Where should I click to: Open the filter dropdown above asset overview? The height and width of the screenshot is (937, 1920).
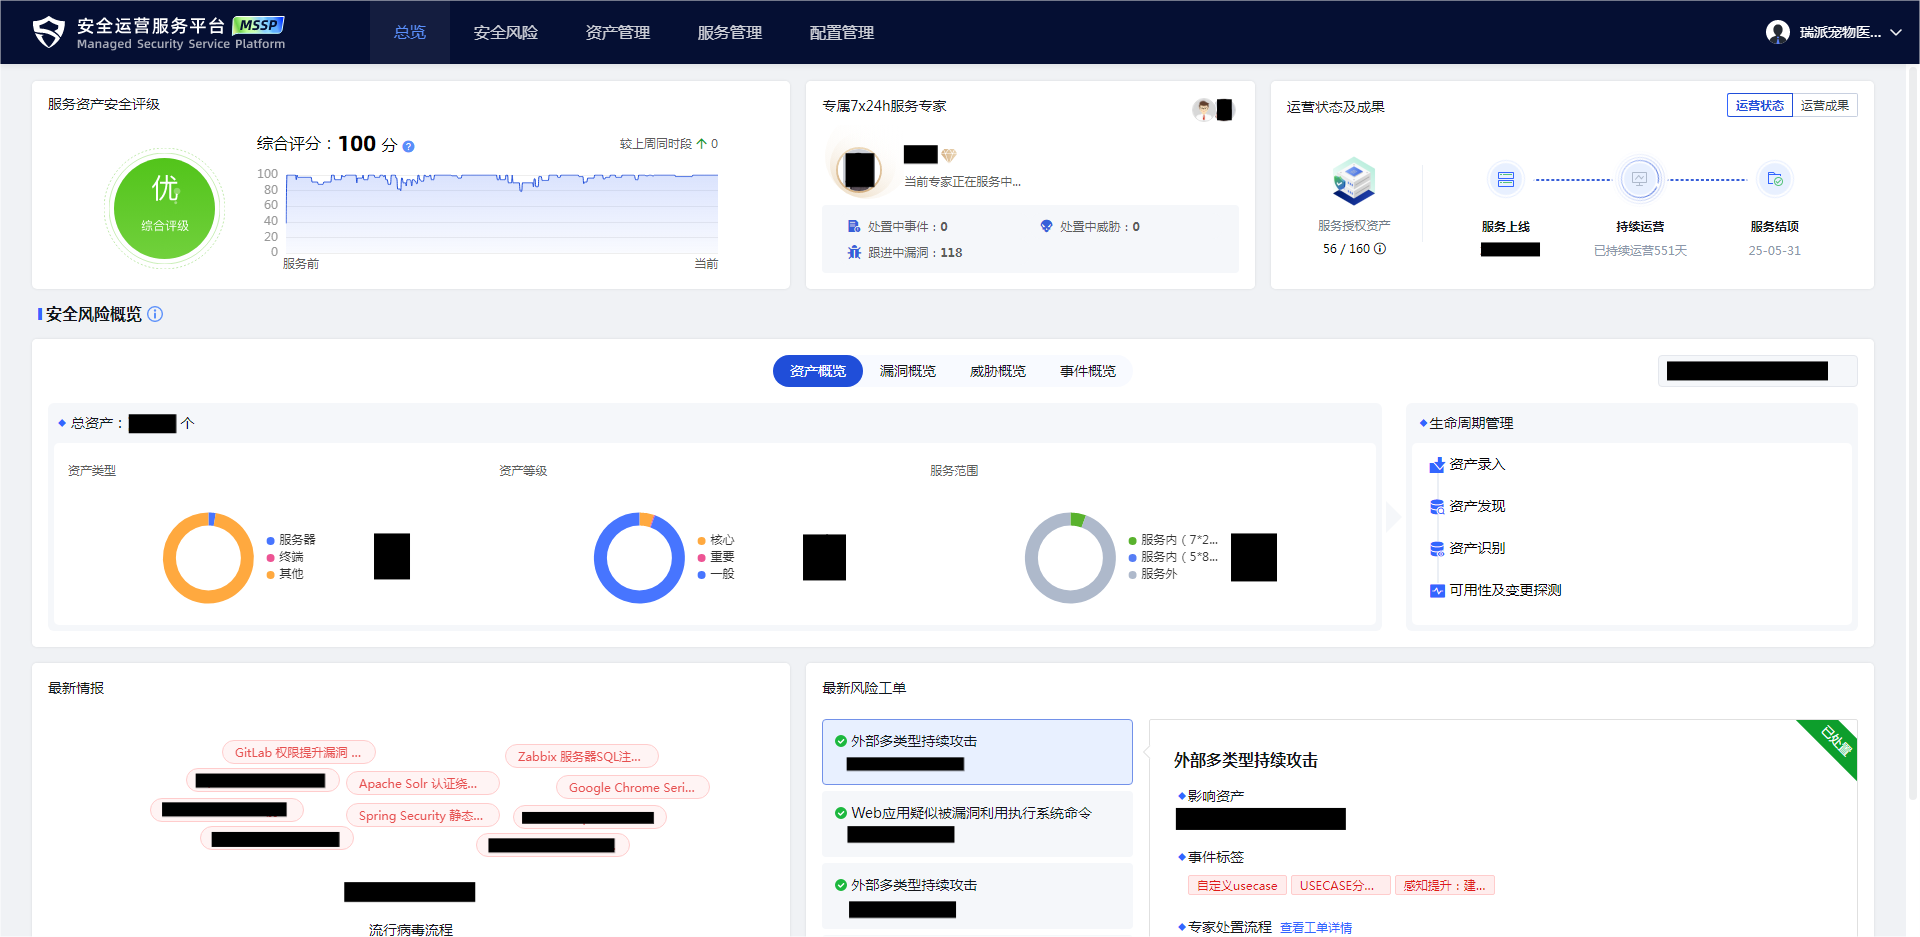(x=1757, y=371)
